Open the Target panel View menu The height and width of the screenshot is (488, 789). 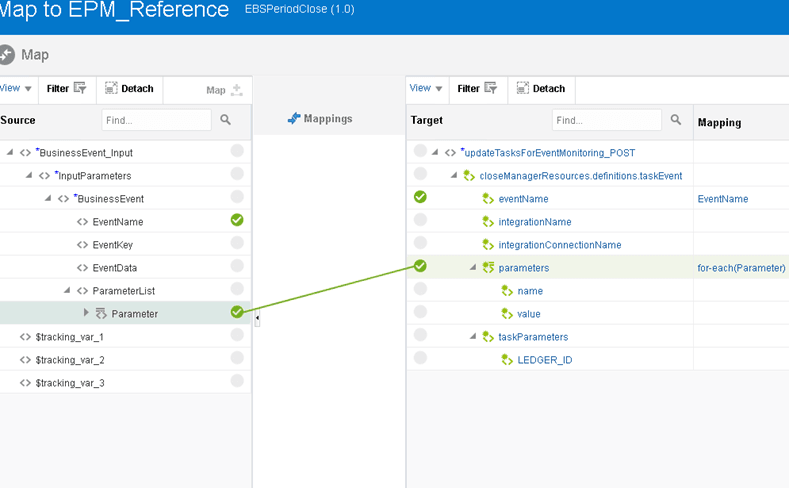coord(426,88)
